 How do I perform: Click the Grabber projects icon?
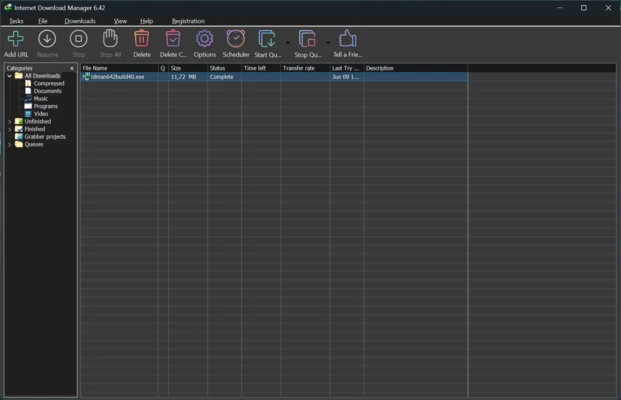tap(19, 137)
